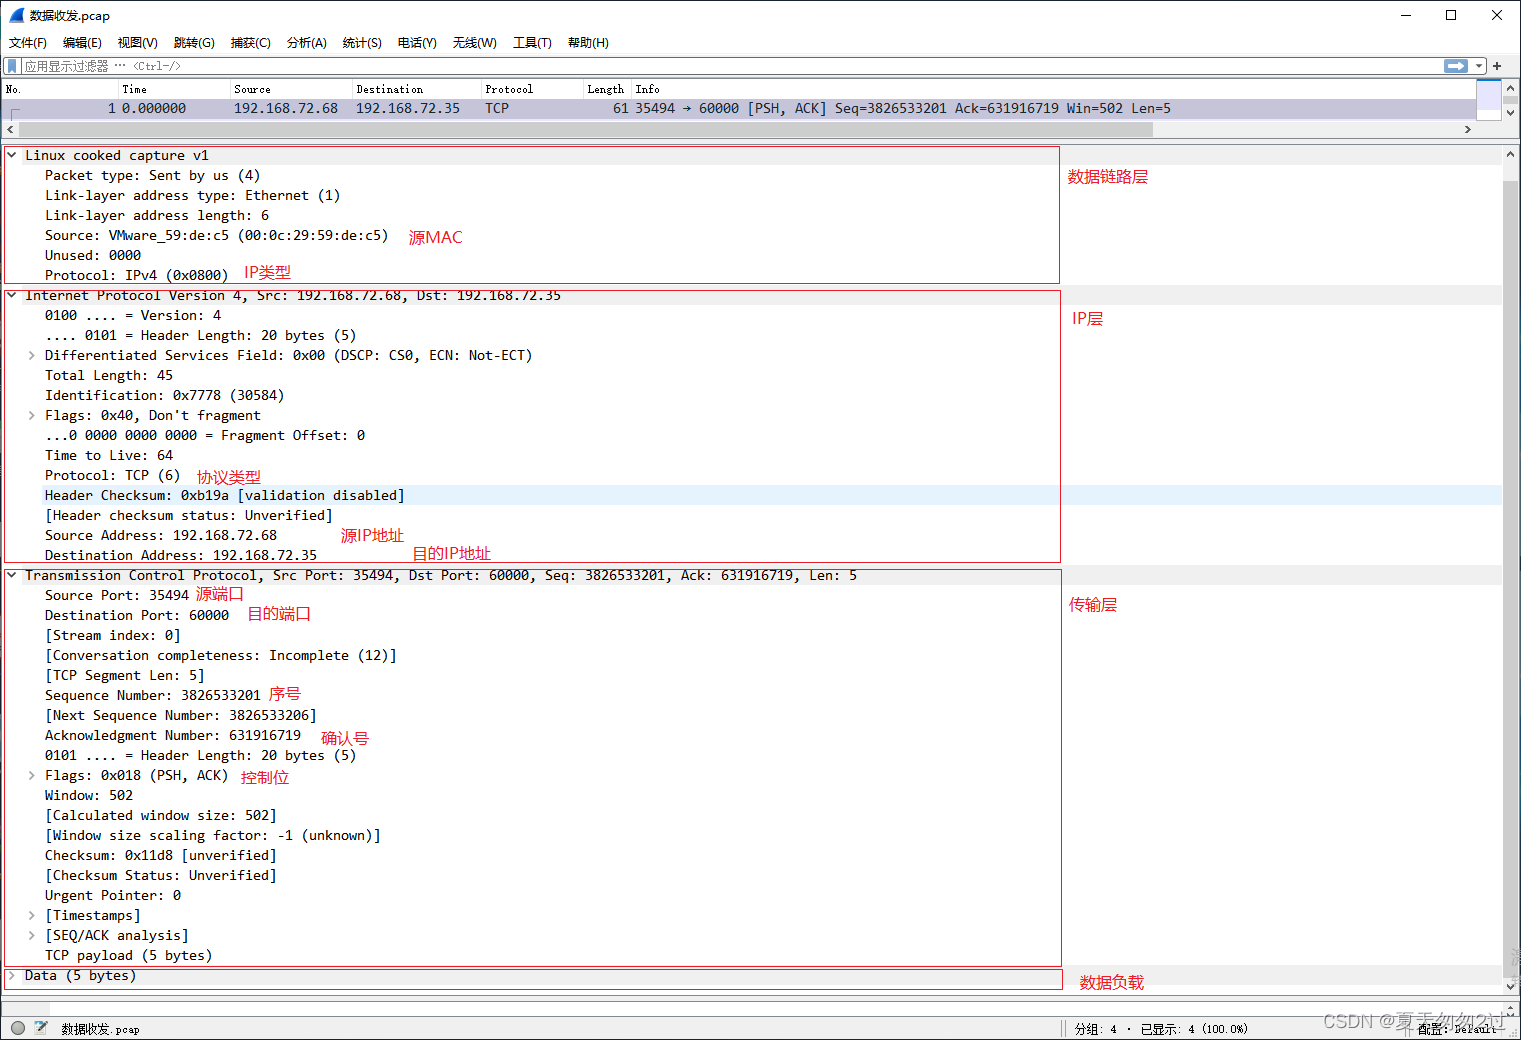Open the 工具(T) menu
Image resolution: width=1521 pixels, height=1040 pixels.
[x=532, y=43]
